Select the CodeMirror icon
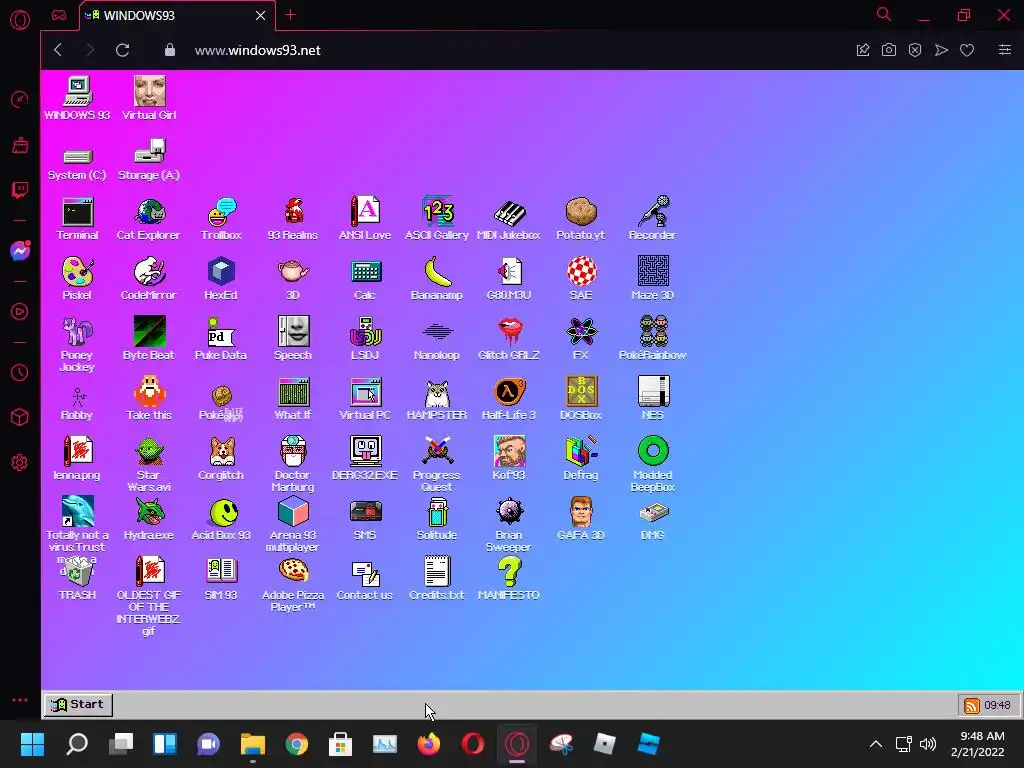 click(149, 280)
